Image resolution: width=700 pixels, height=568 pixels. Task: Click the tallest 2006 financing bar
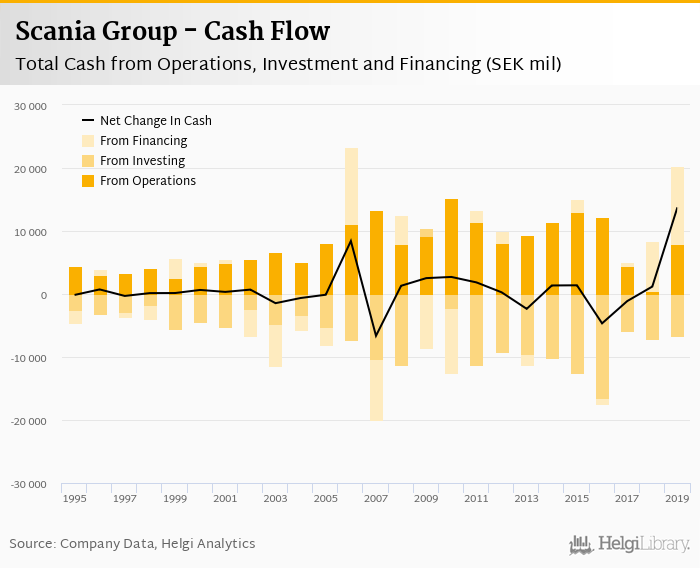tap(351, 186)
